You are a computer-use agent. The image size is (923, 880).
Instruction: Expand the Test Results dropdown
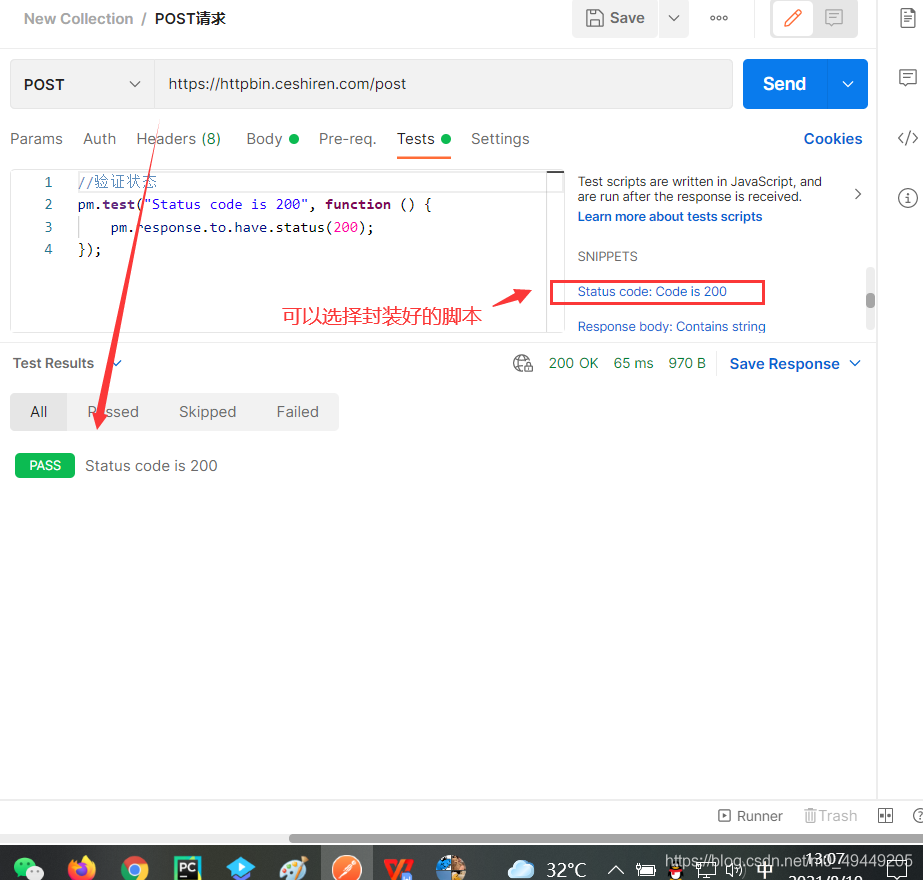[x=117, y=363]
